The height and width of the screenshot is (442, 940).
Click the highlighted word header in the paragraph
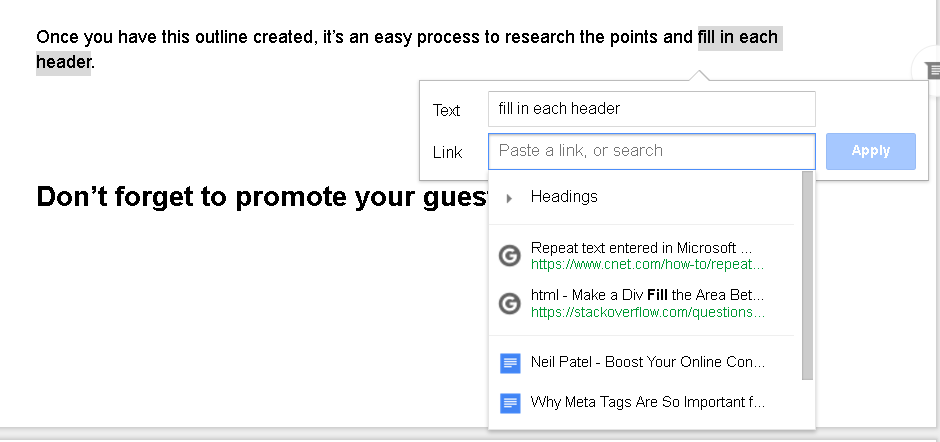click(x=63, y=61)
